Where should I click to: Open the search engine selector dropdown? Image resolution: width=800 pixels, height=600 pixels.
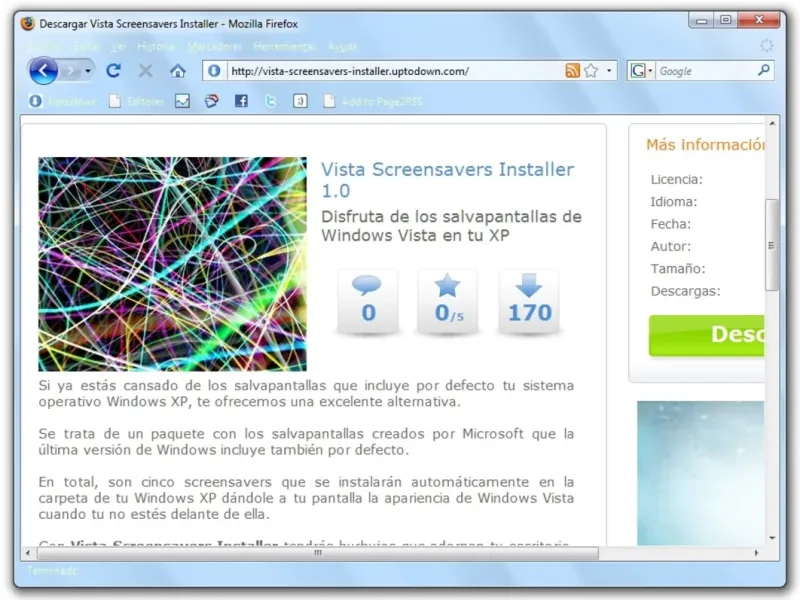click(x=641, y=70)
